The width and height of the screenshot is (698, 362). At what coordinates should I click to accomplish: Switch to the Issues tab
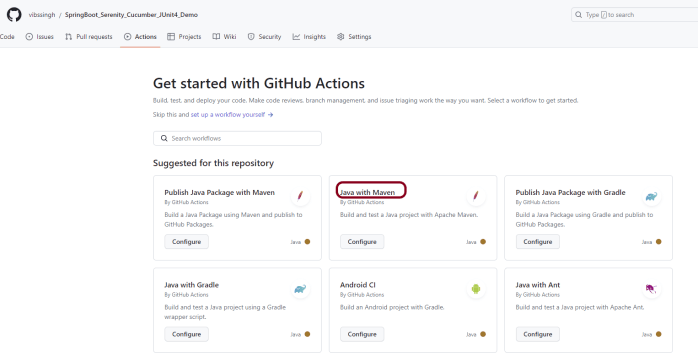point(40,37)
